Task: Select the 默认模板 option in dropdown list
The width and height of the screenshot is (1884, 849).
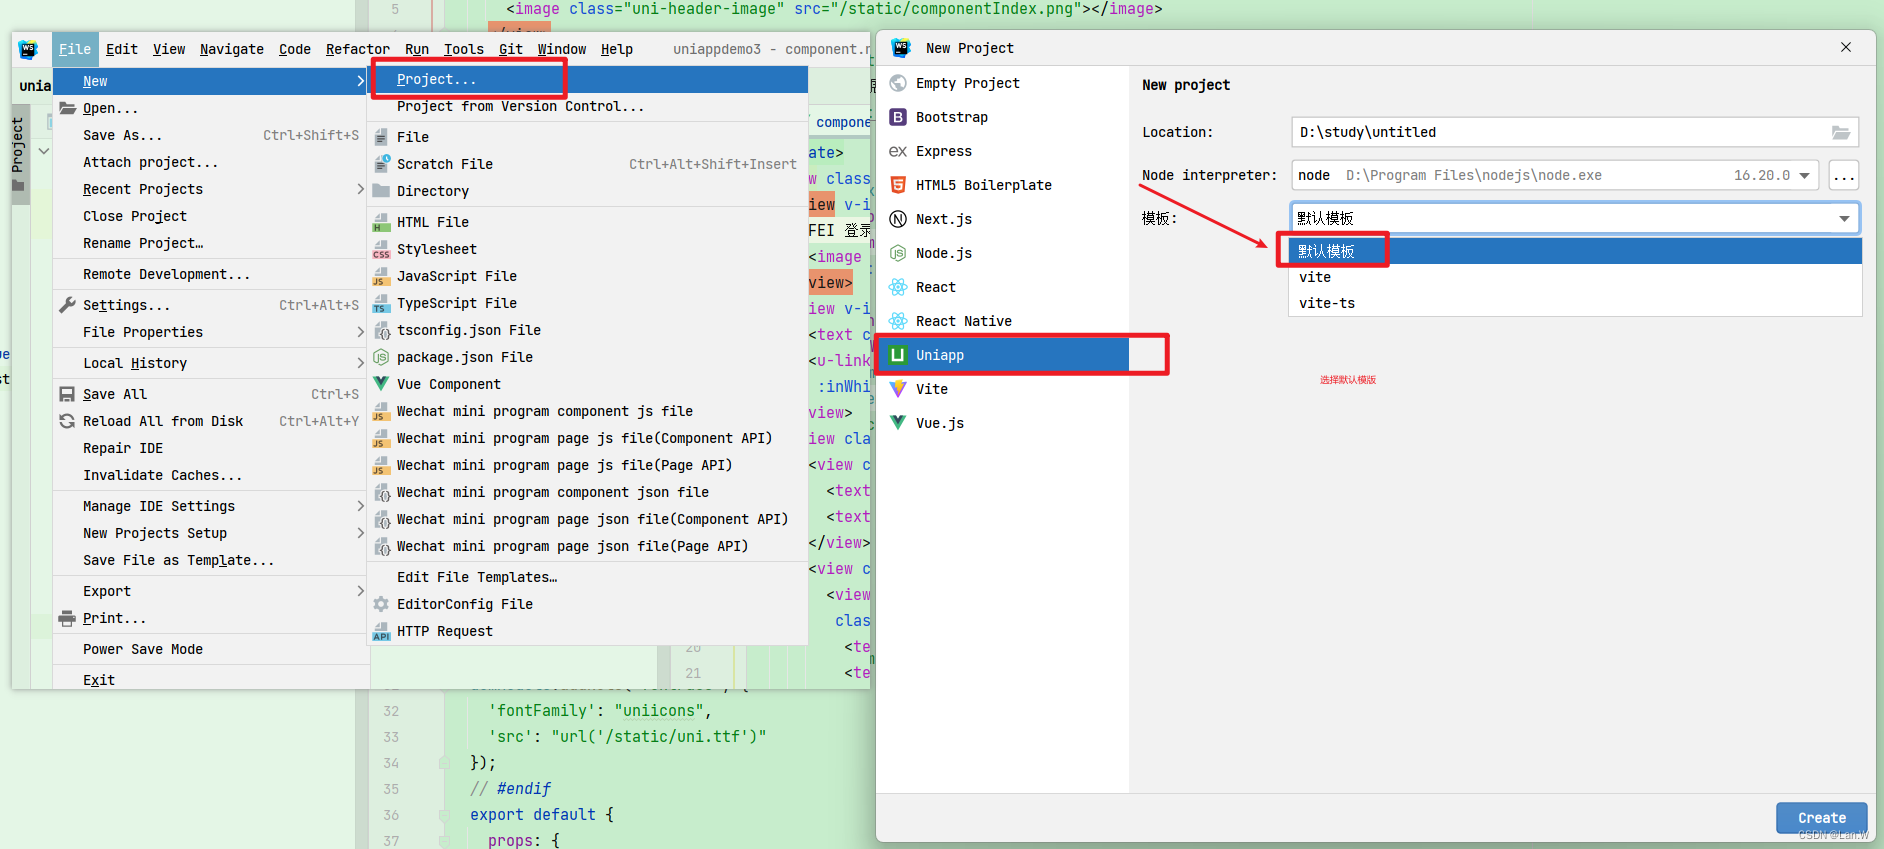Action: click(1576, 251)
